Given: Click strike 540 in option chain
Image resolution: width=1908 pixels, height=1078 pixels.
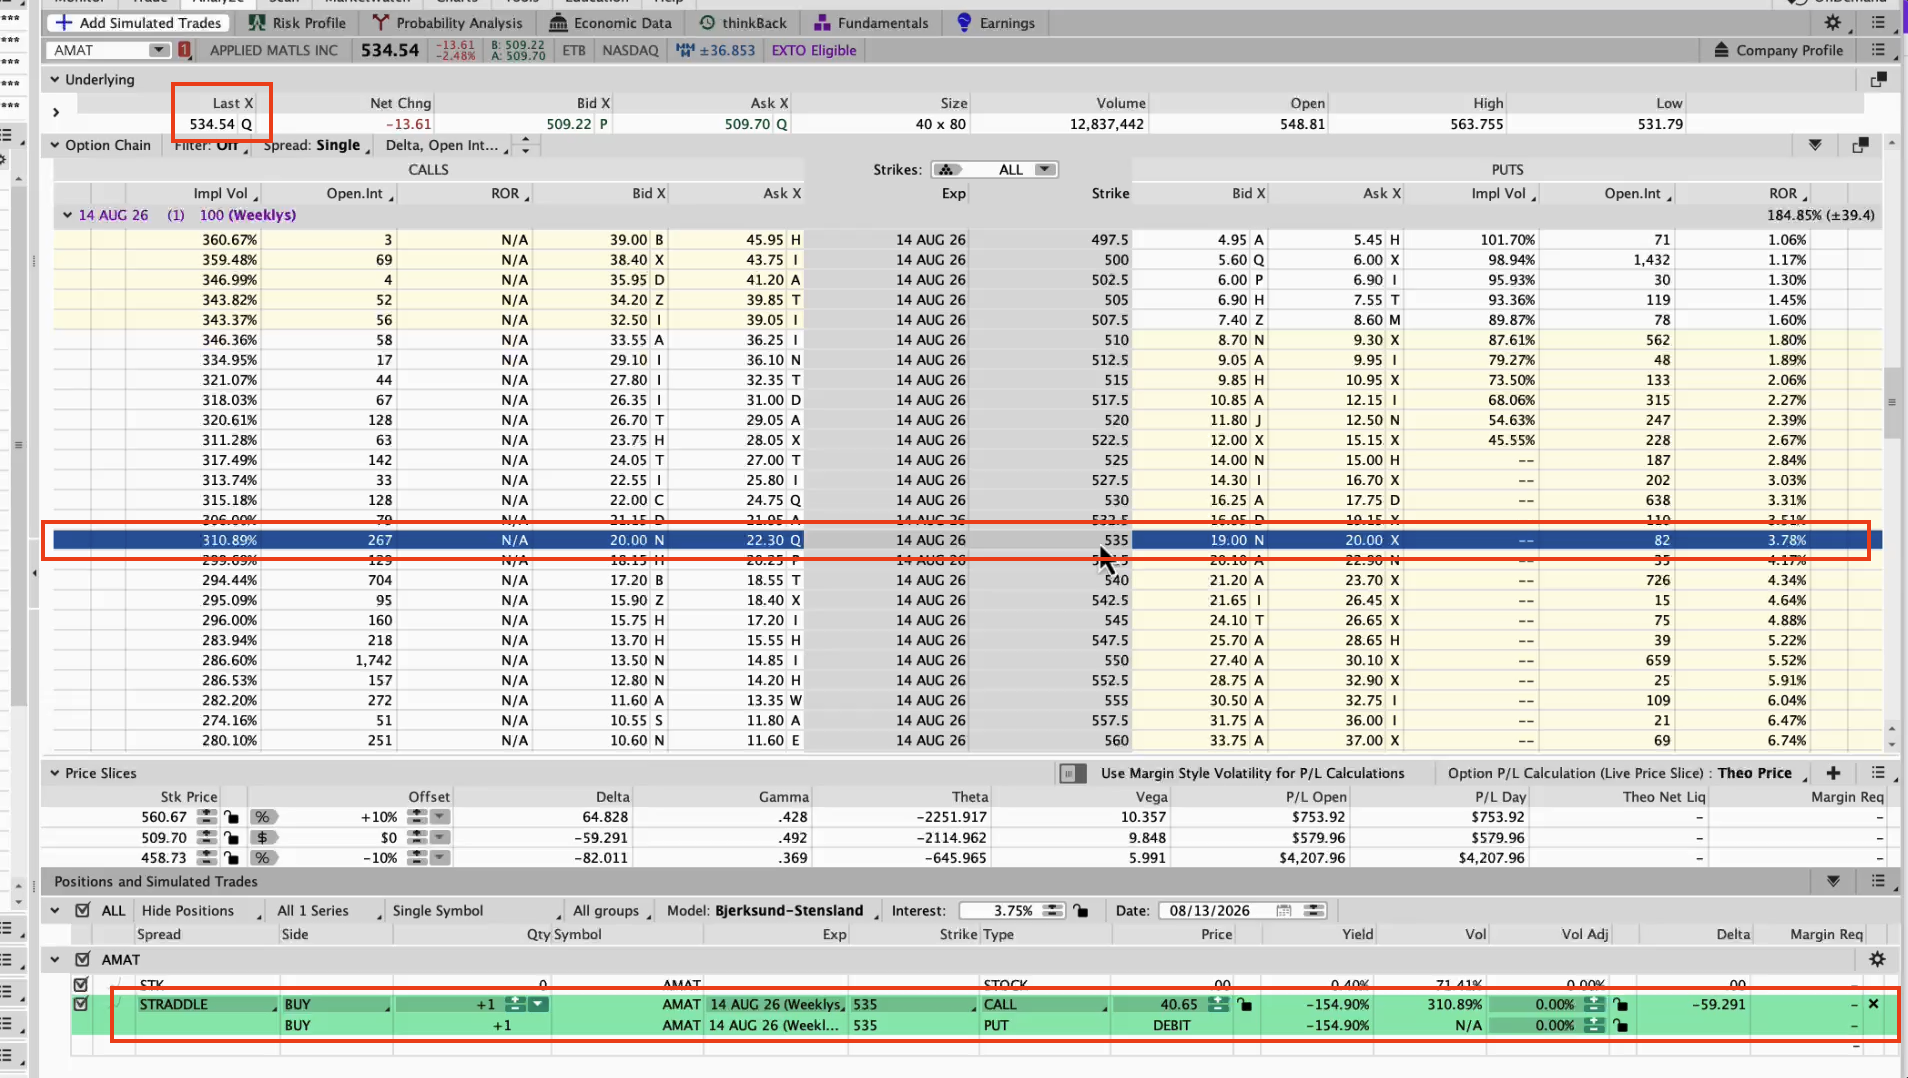Looking at the screenshot, I should pos(1116,580).
